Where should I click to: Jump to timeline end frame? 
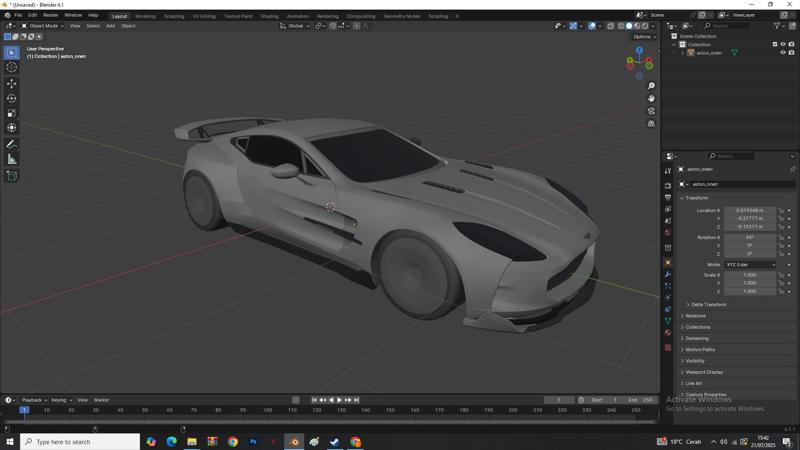[357, 400]
